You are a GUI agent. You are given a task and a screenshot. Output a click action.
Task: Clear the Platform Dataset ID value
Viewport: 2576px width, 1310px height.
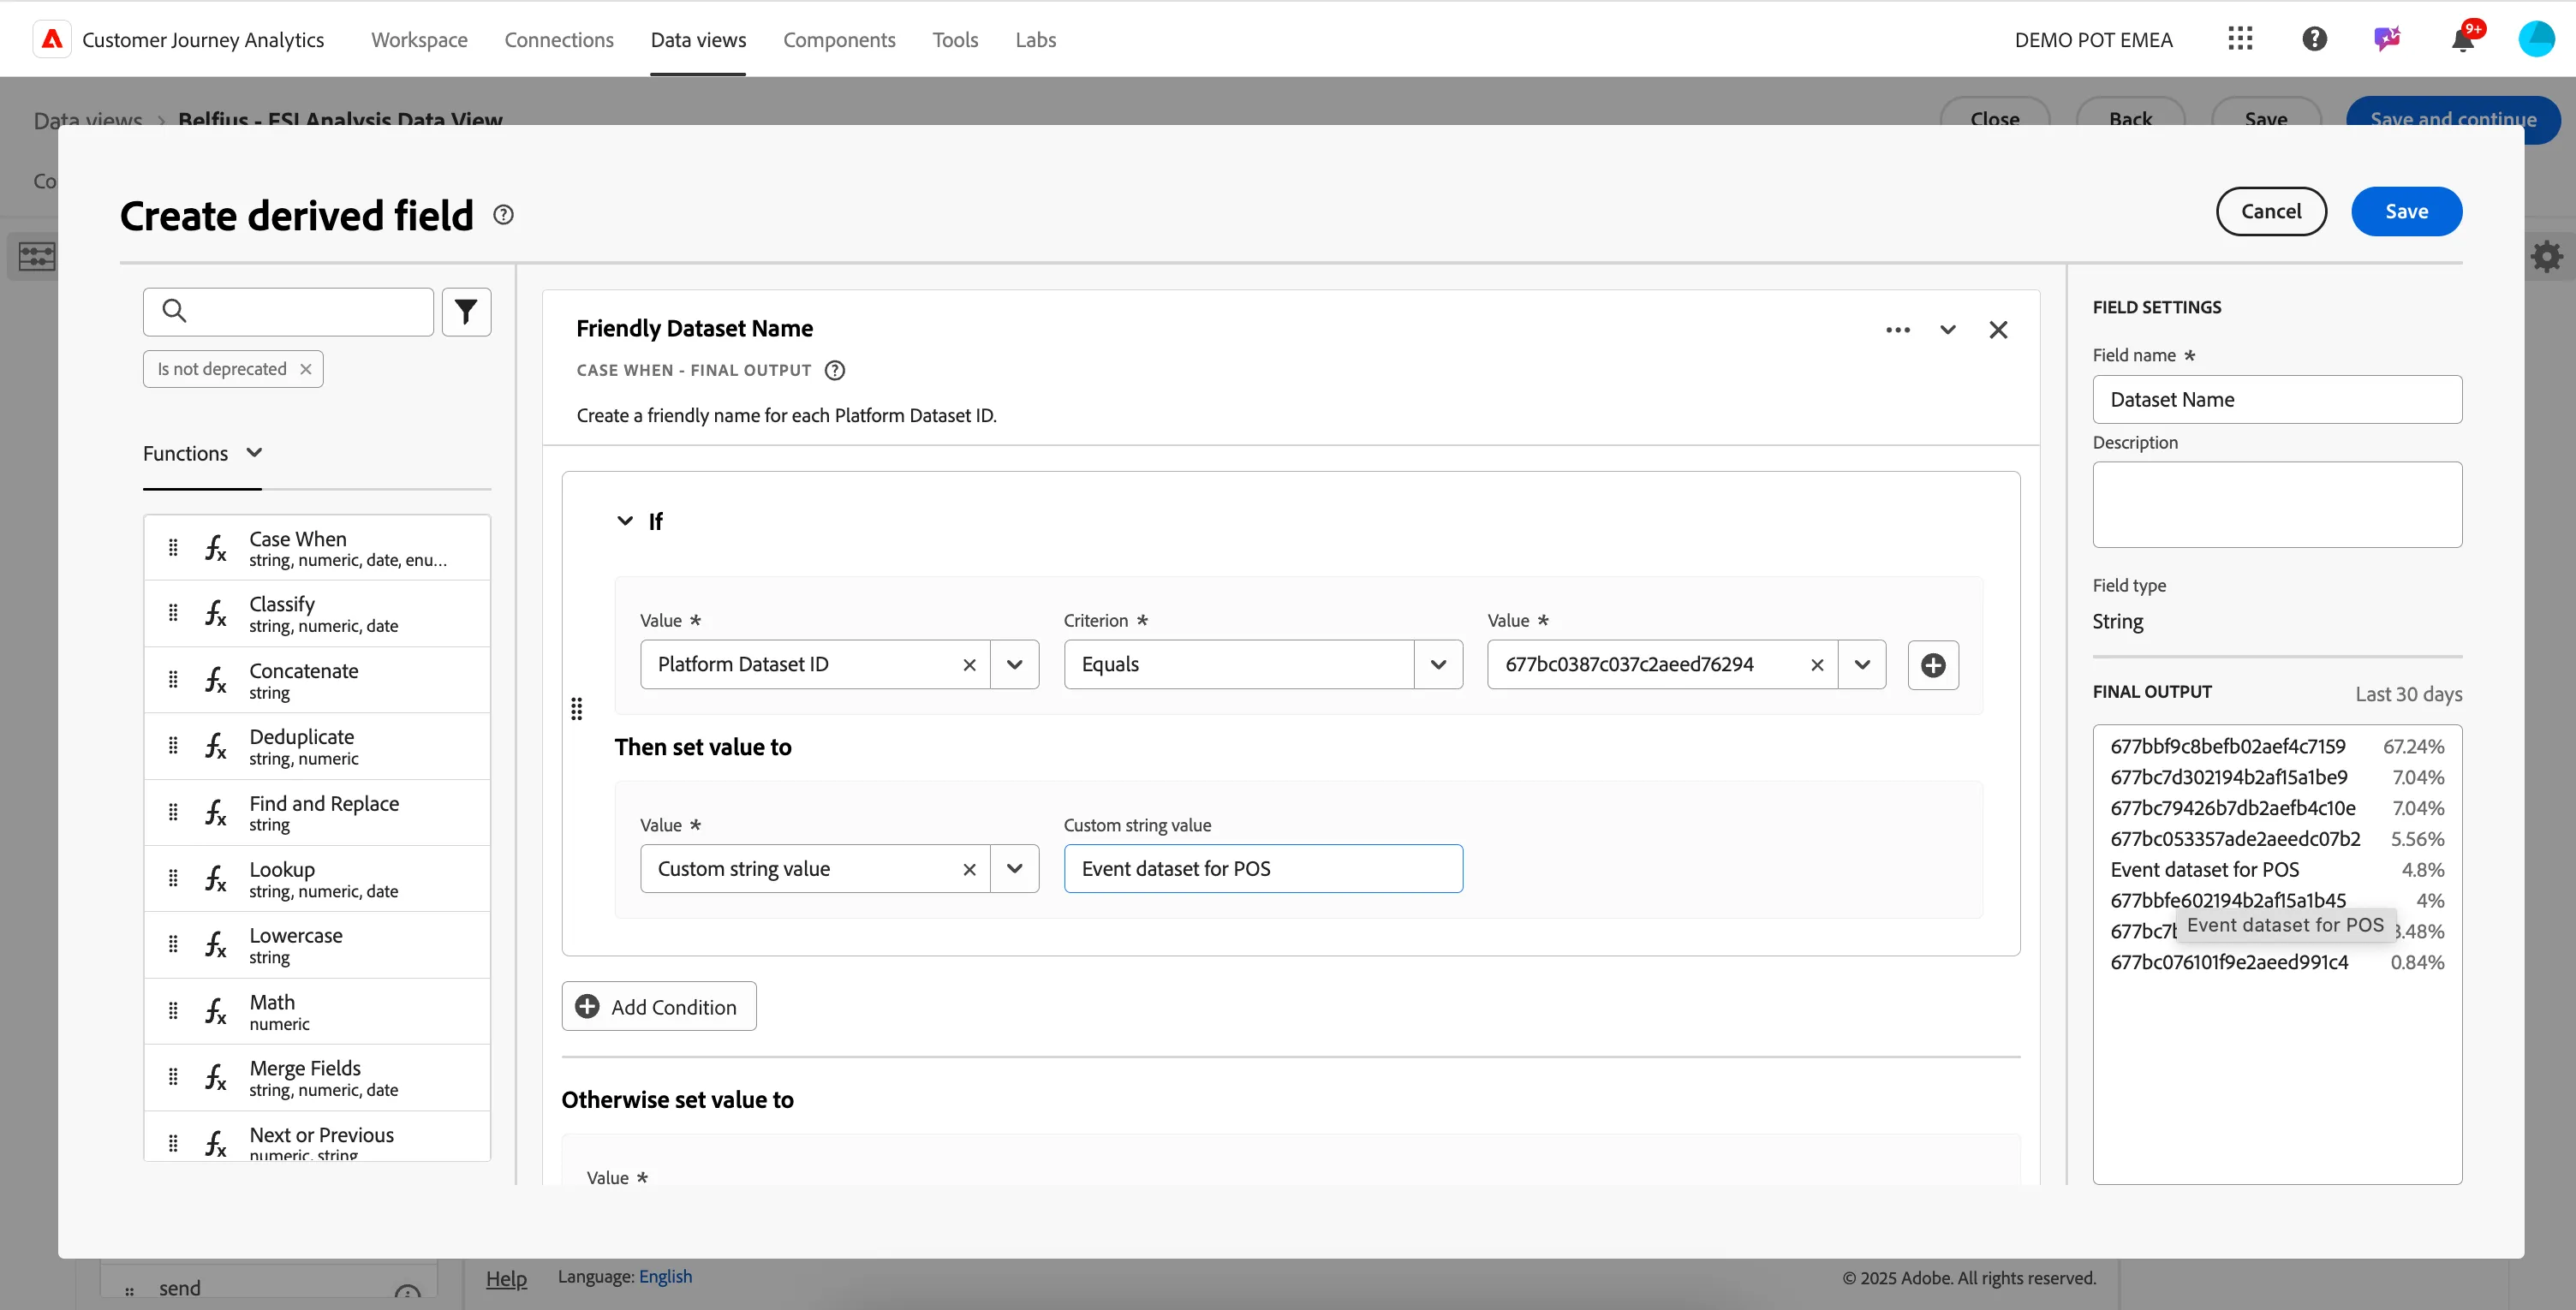pyautogui.click(x=969, y=665)
